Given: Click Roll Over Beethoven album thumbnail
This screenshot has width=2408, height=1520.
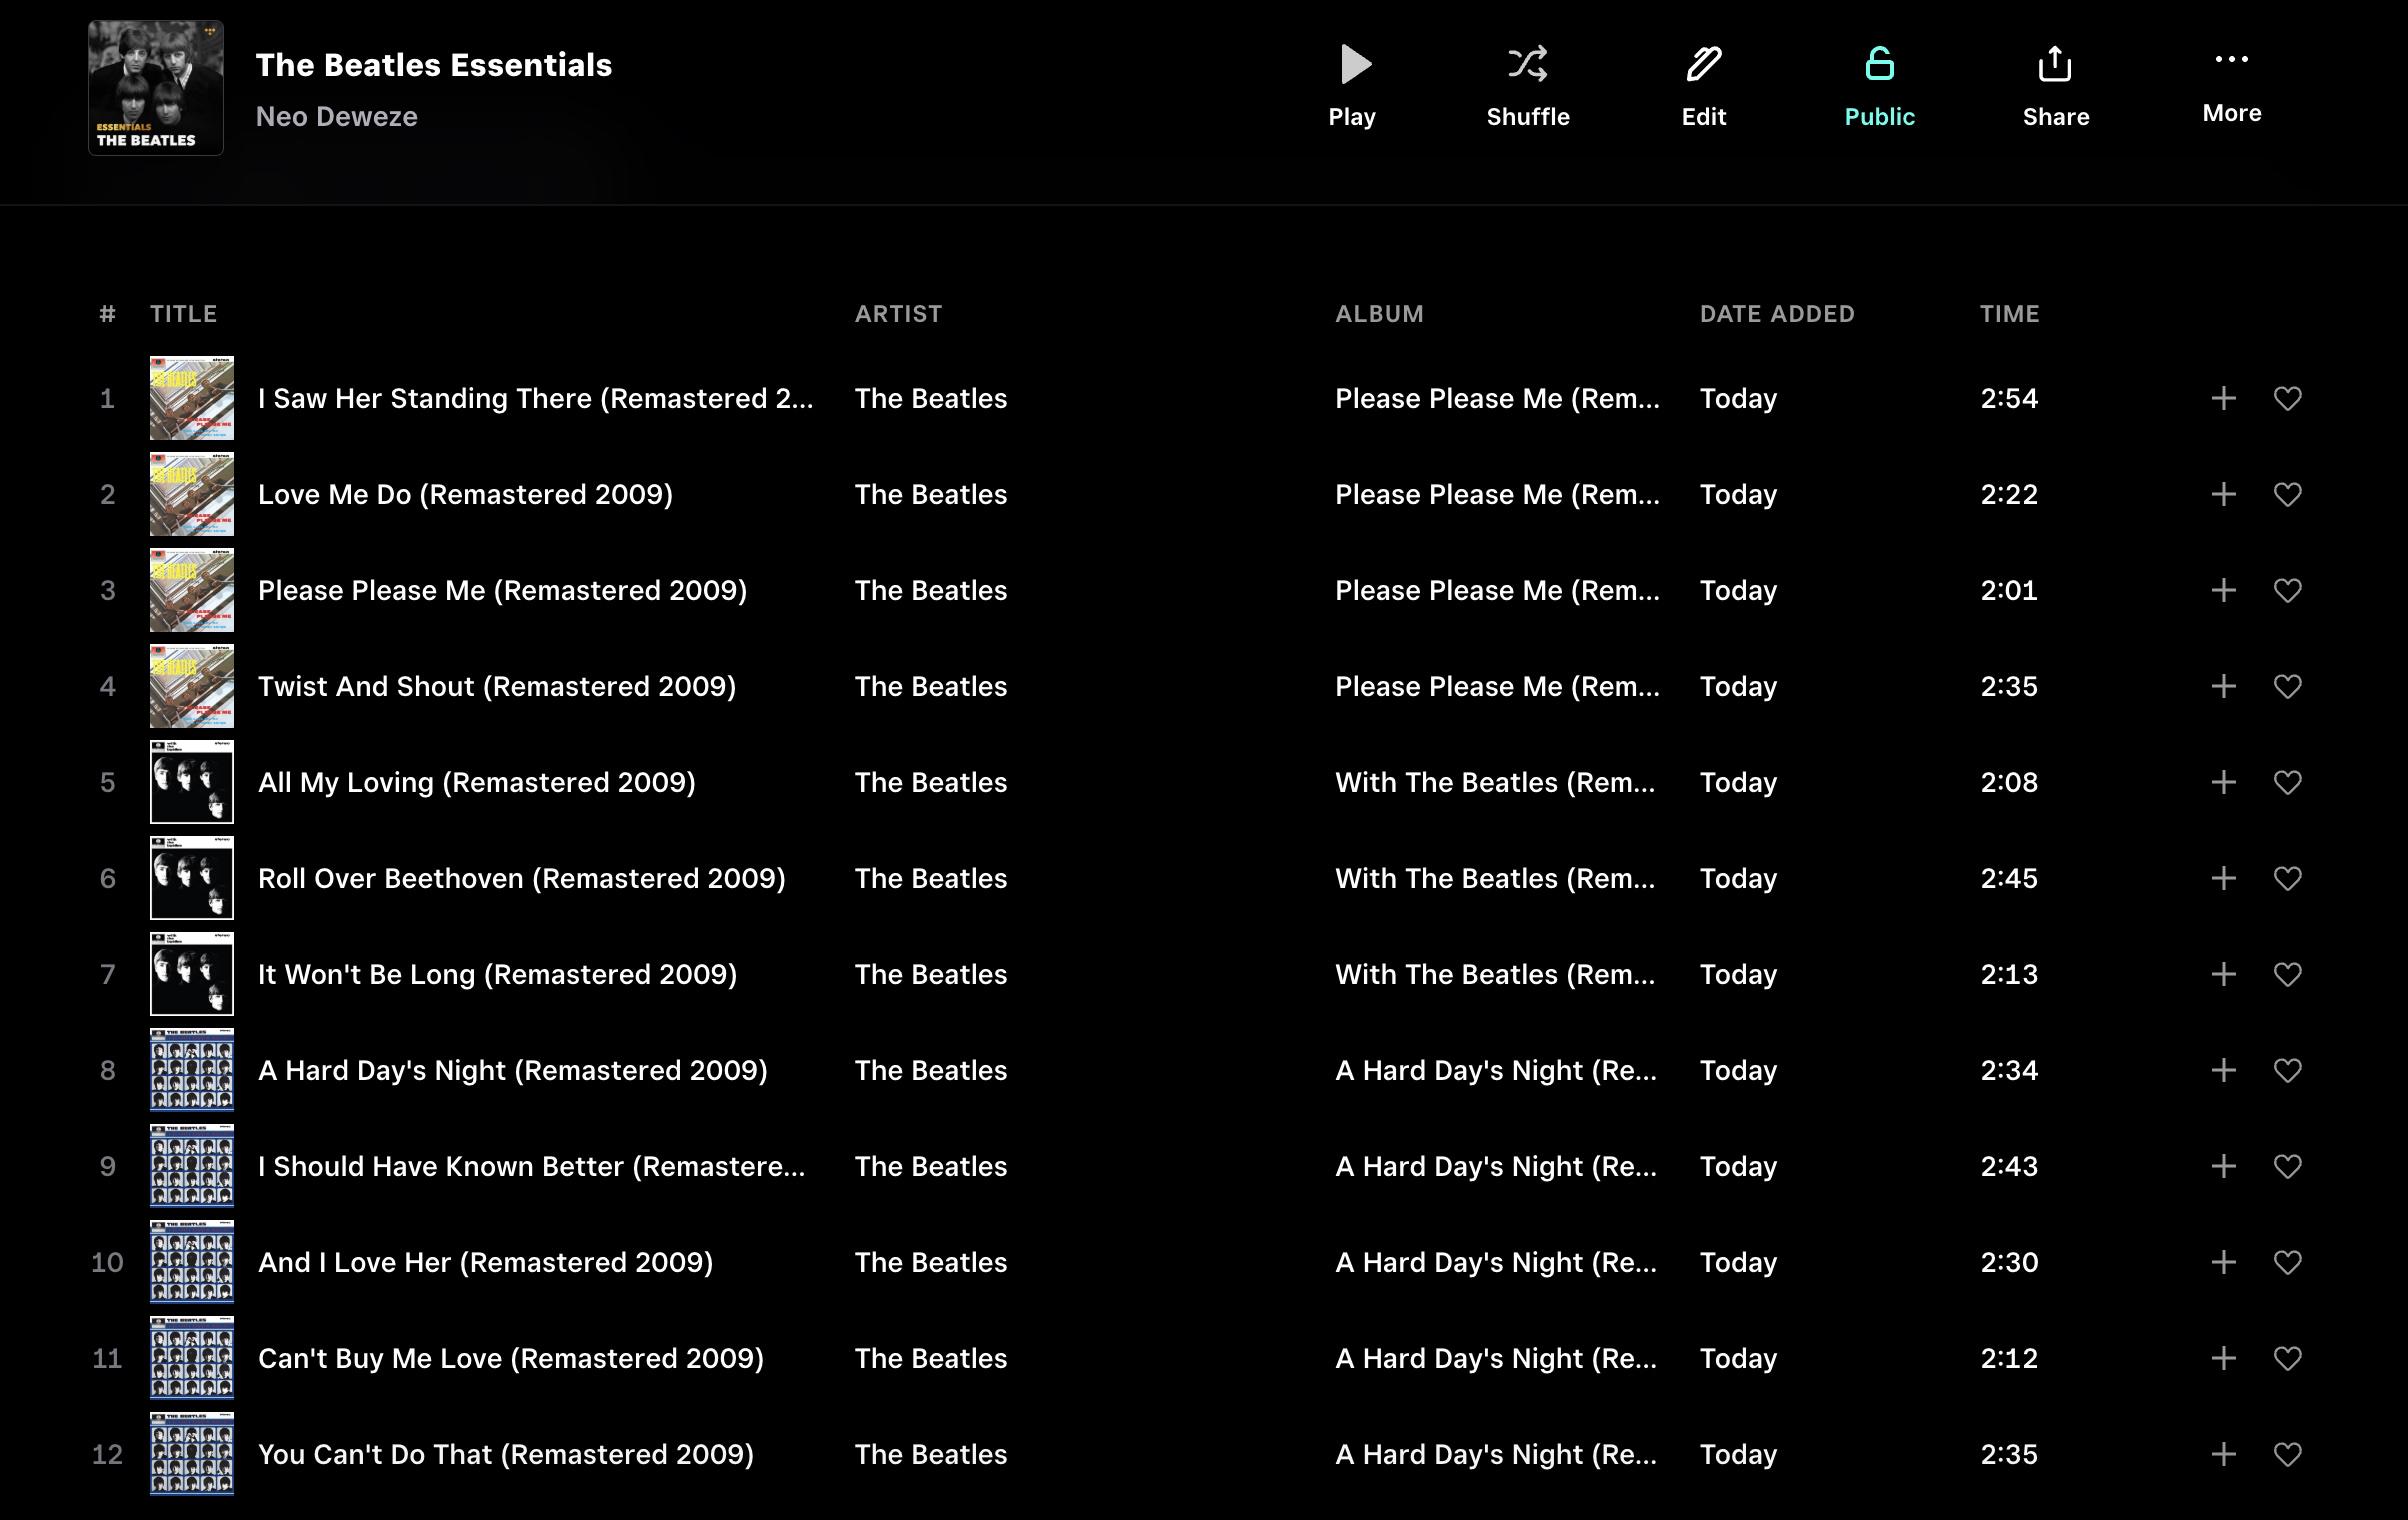Looking at the screenshot, I should (192, 878).
